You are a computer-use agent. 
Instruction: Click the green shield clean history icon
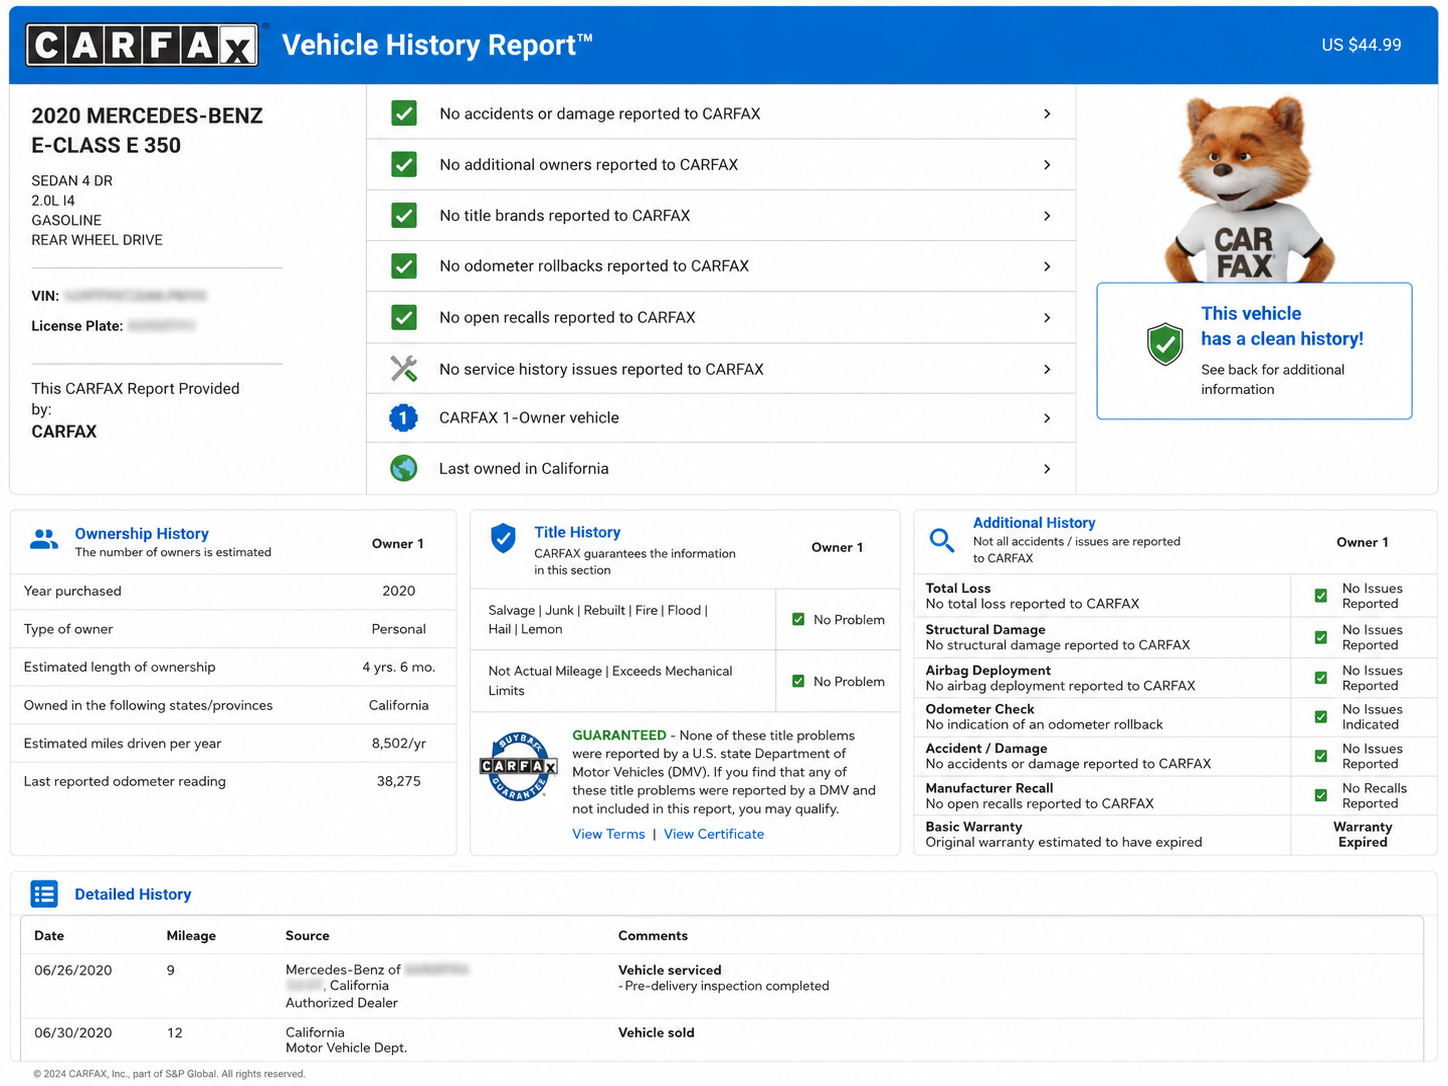pos(1165,344)
